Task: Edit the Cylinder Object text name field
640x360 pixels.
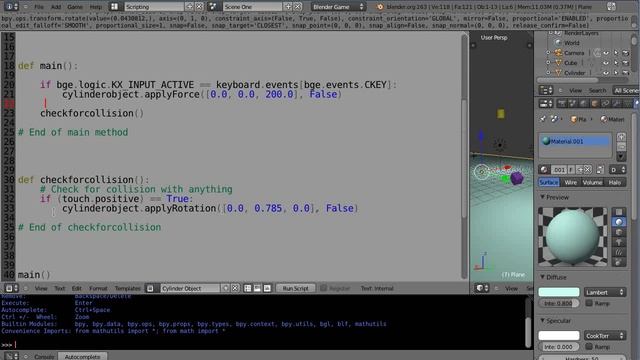Action: (190, 288)
